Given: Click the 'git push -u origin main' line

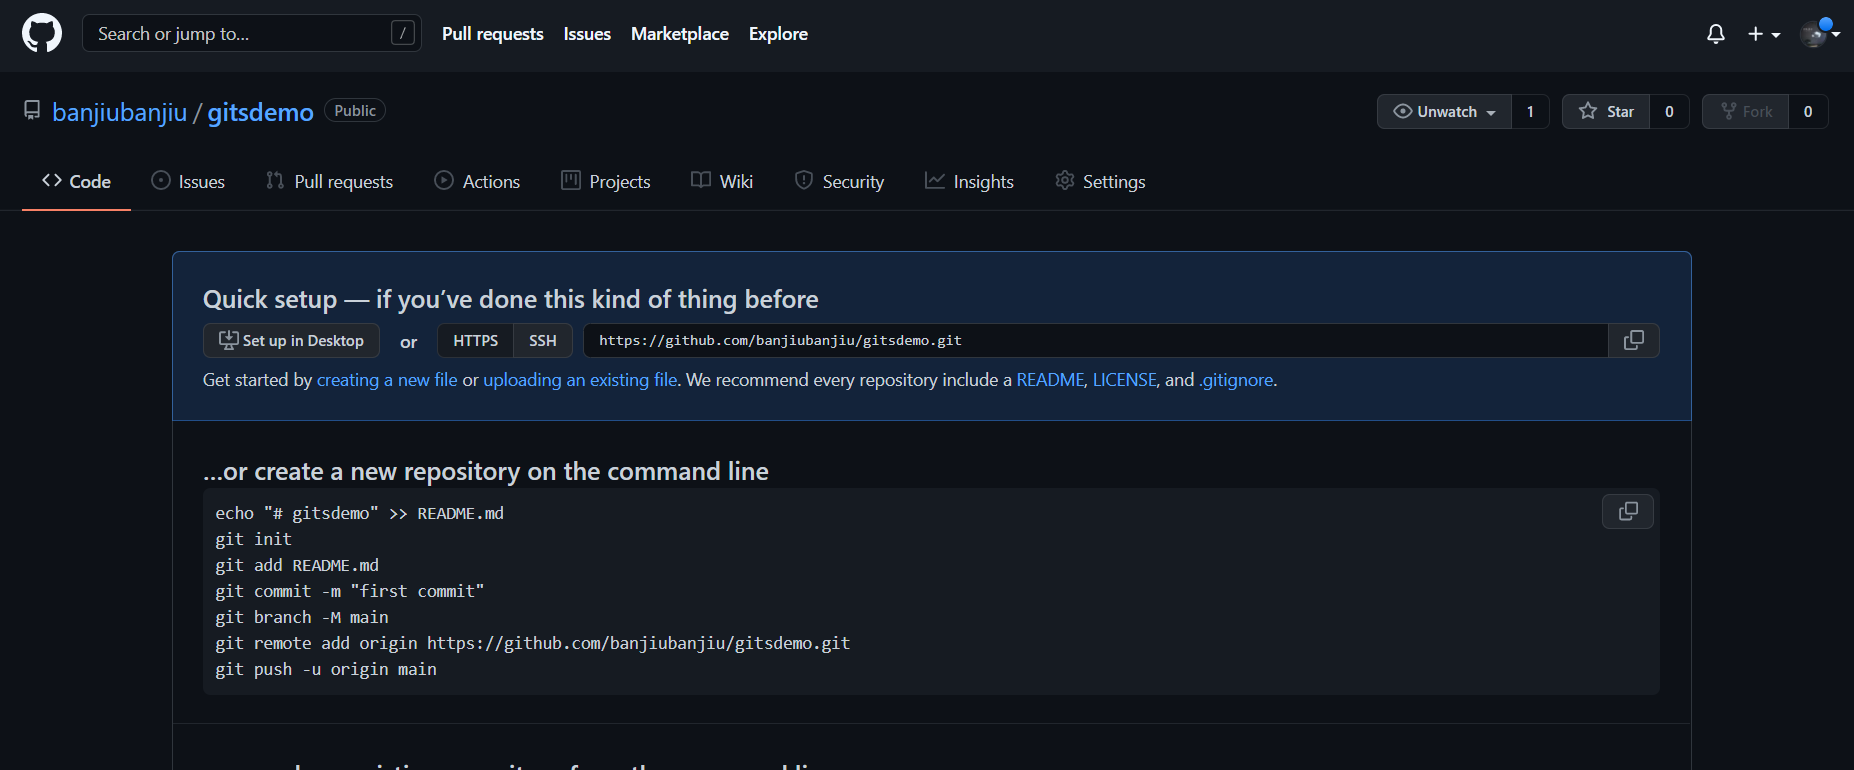Looking at the screenshot, I should [326, 669].
